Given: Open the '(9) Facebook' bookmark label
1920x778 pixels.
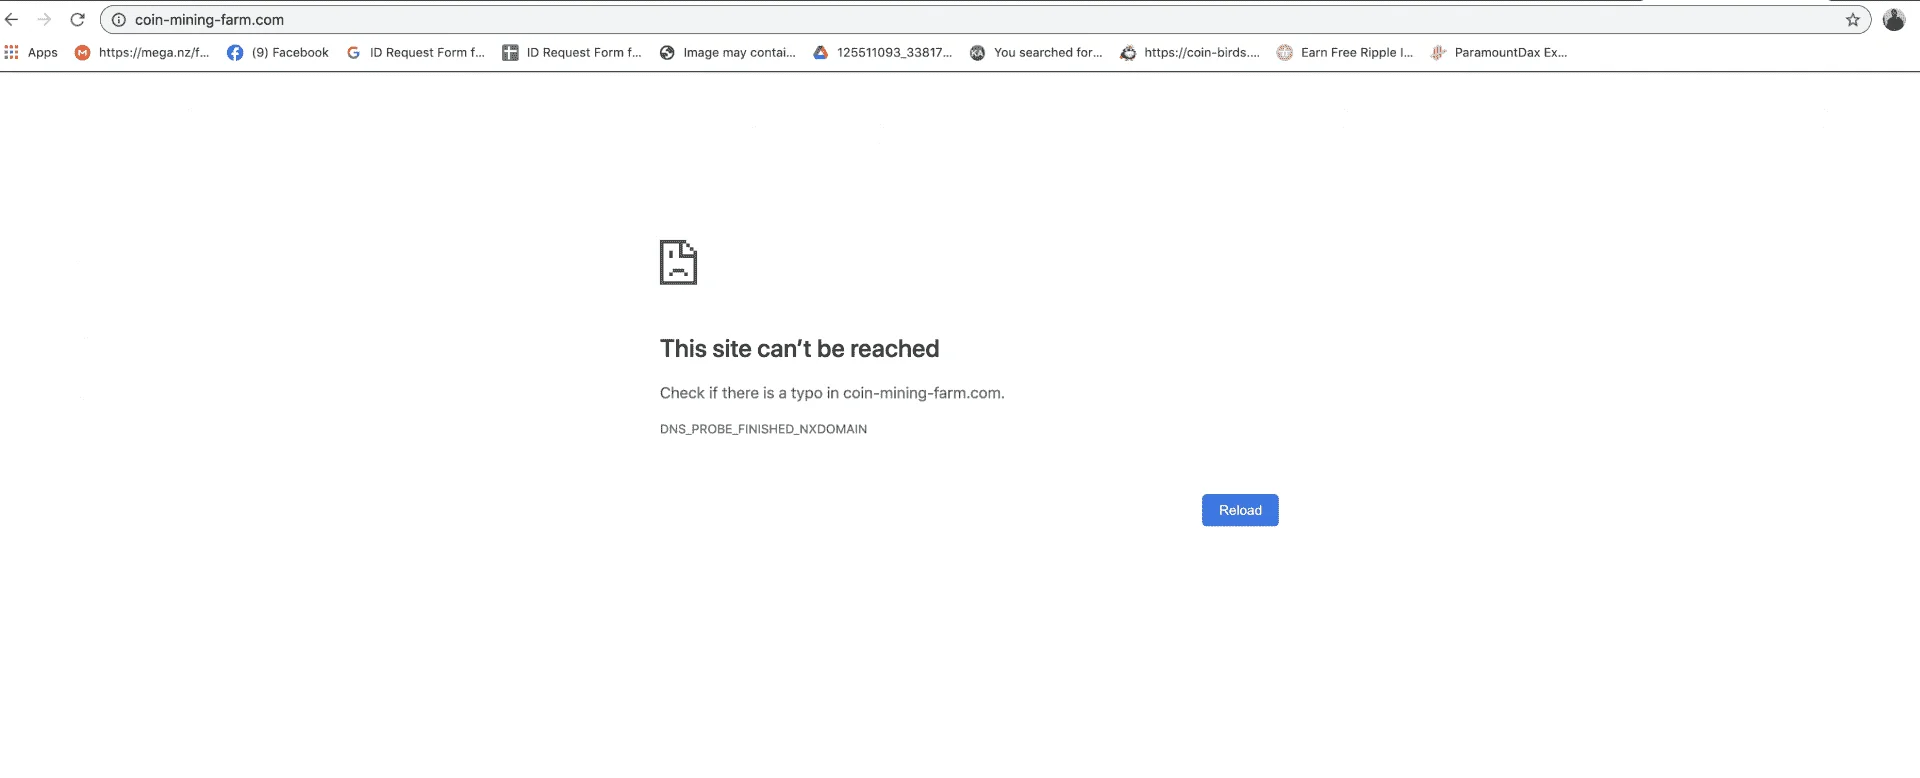Looking at the screenshot, I should coord(290,53).
